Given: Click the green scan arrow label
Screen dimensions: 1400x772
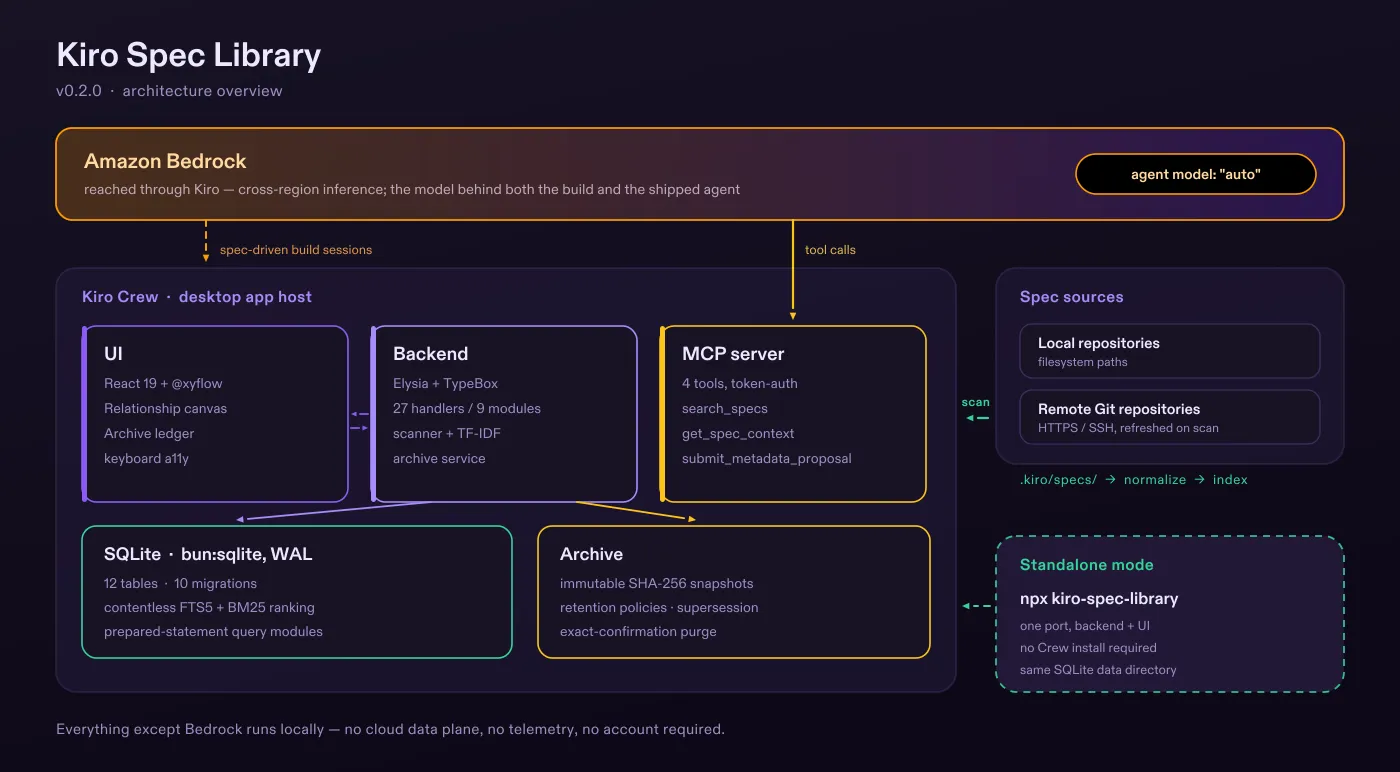Looking at the screenshot, I should pos(976,402).
